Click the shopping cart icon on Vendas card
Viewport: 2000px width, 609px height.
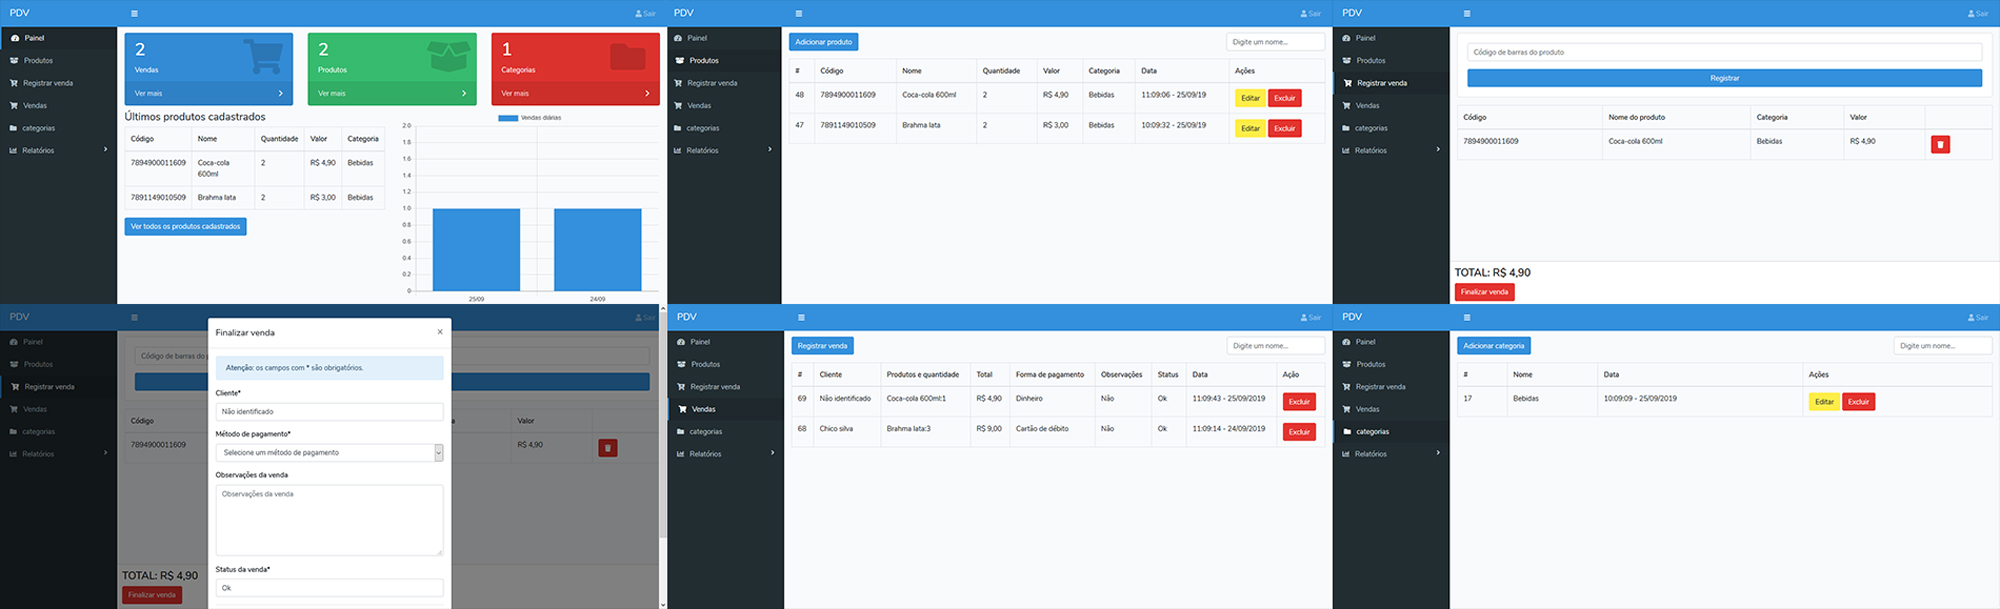point(263,56)
